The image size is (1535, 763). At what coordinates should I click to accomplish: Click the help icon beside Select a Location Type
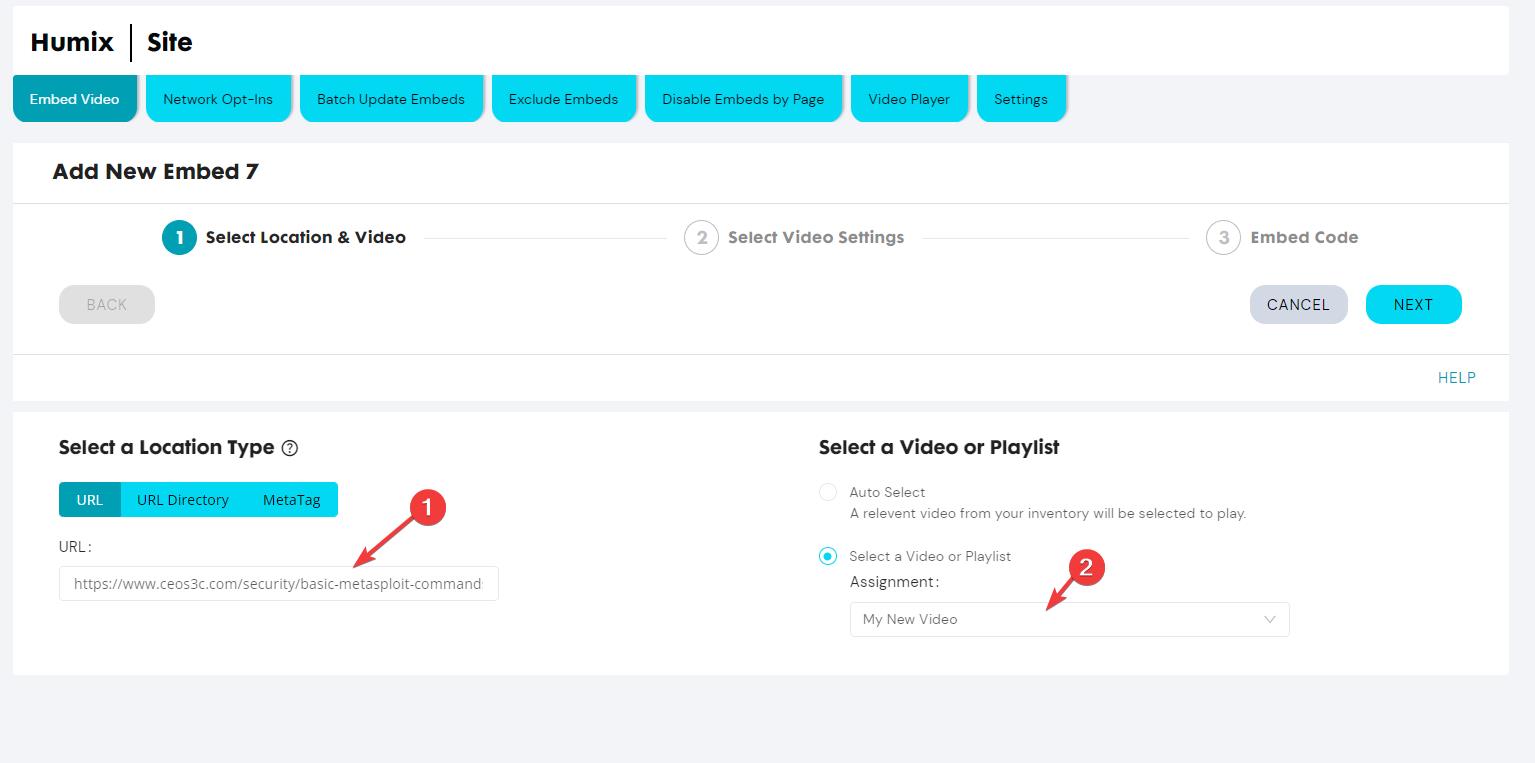pyautogui.click(x=290, y=448)
